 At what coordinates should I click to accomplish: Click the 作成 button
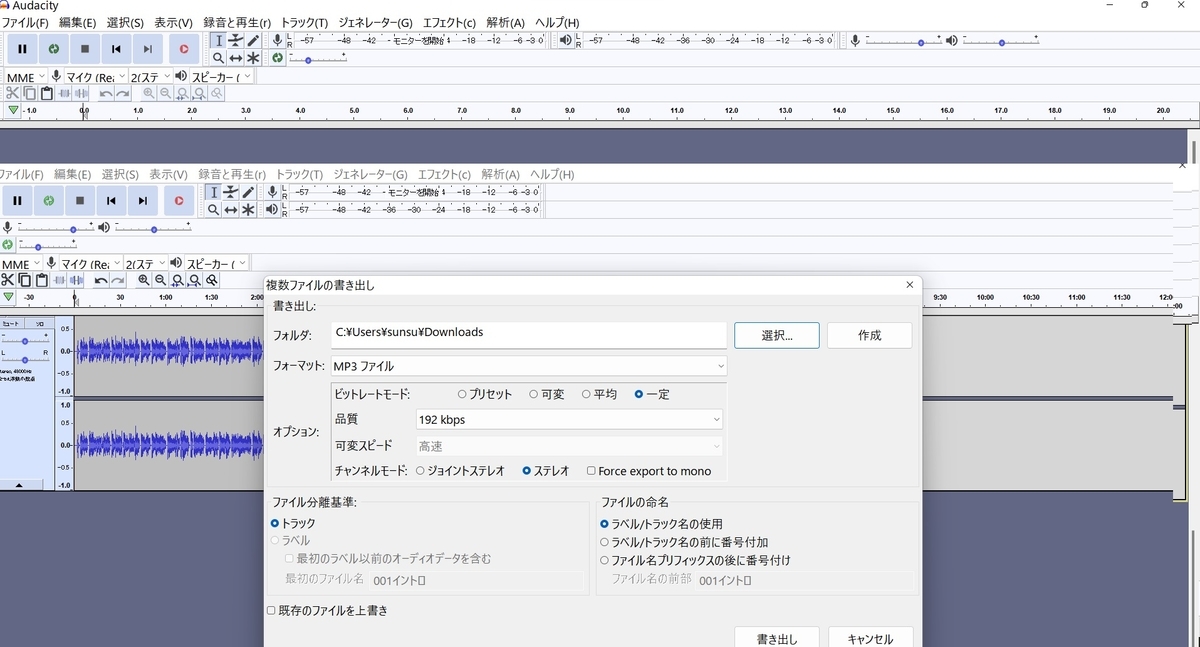870,335
